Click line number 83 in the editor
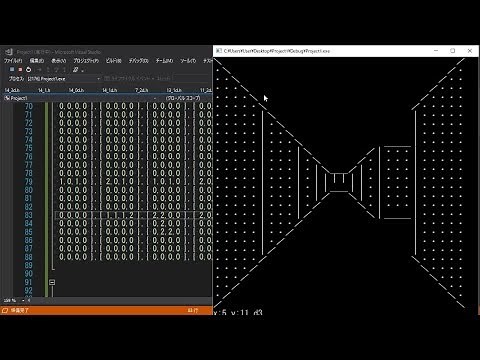Viewport: 480px width, 360px height. point(29,215)
